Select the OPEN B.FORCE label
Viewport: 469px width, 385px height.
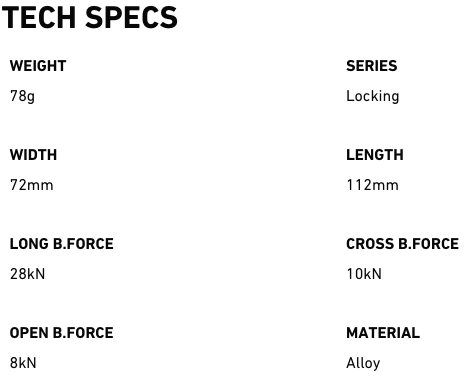[x=62, y=333]
